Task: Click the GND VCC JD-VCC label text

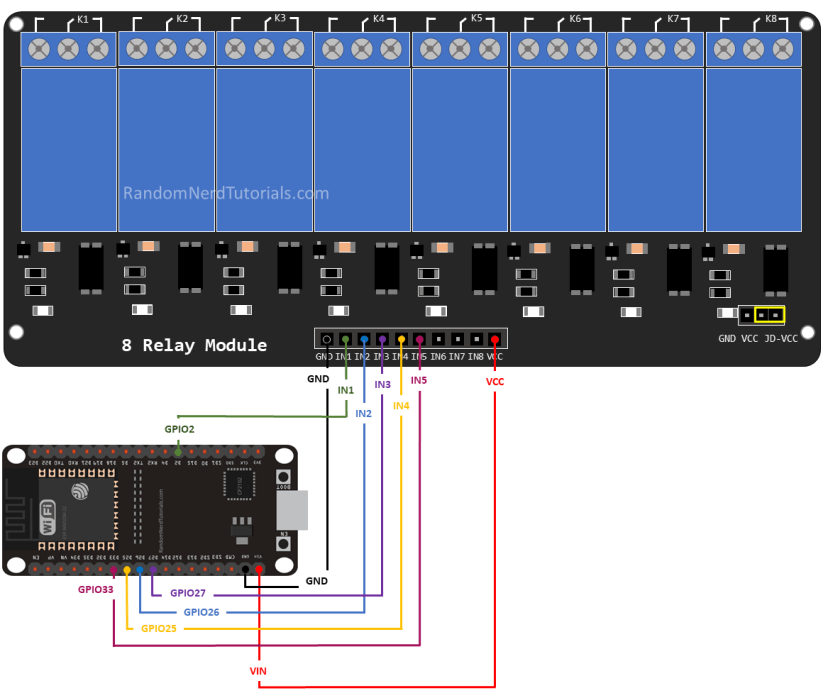Action: point(757,340)
